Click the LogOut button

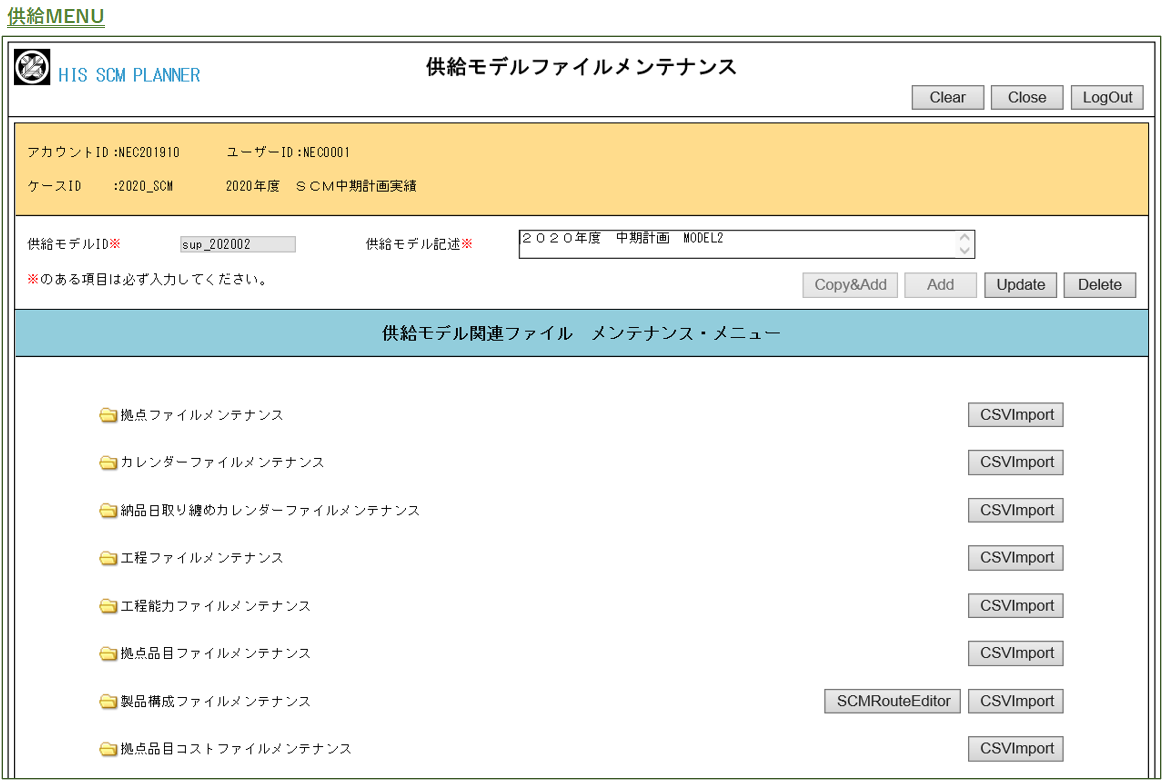pos(1107,97)
